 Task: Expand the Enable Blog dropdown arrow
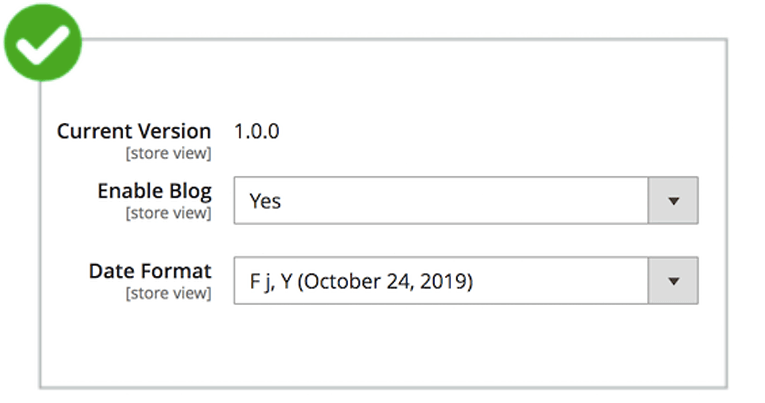click(673, 201)
